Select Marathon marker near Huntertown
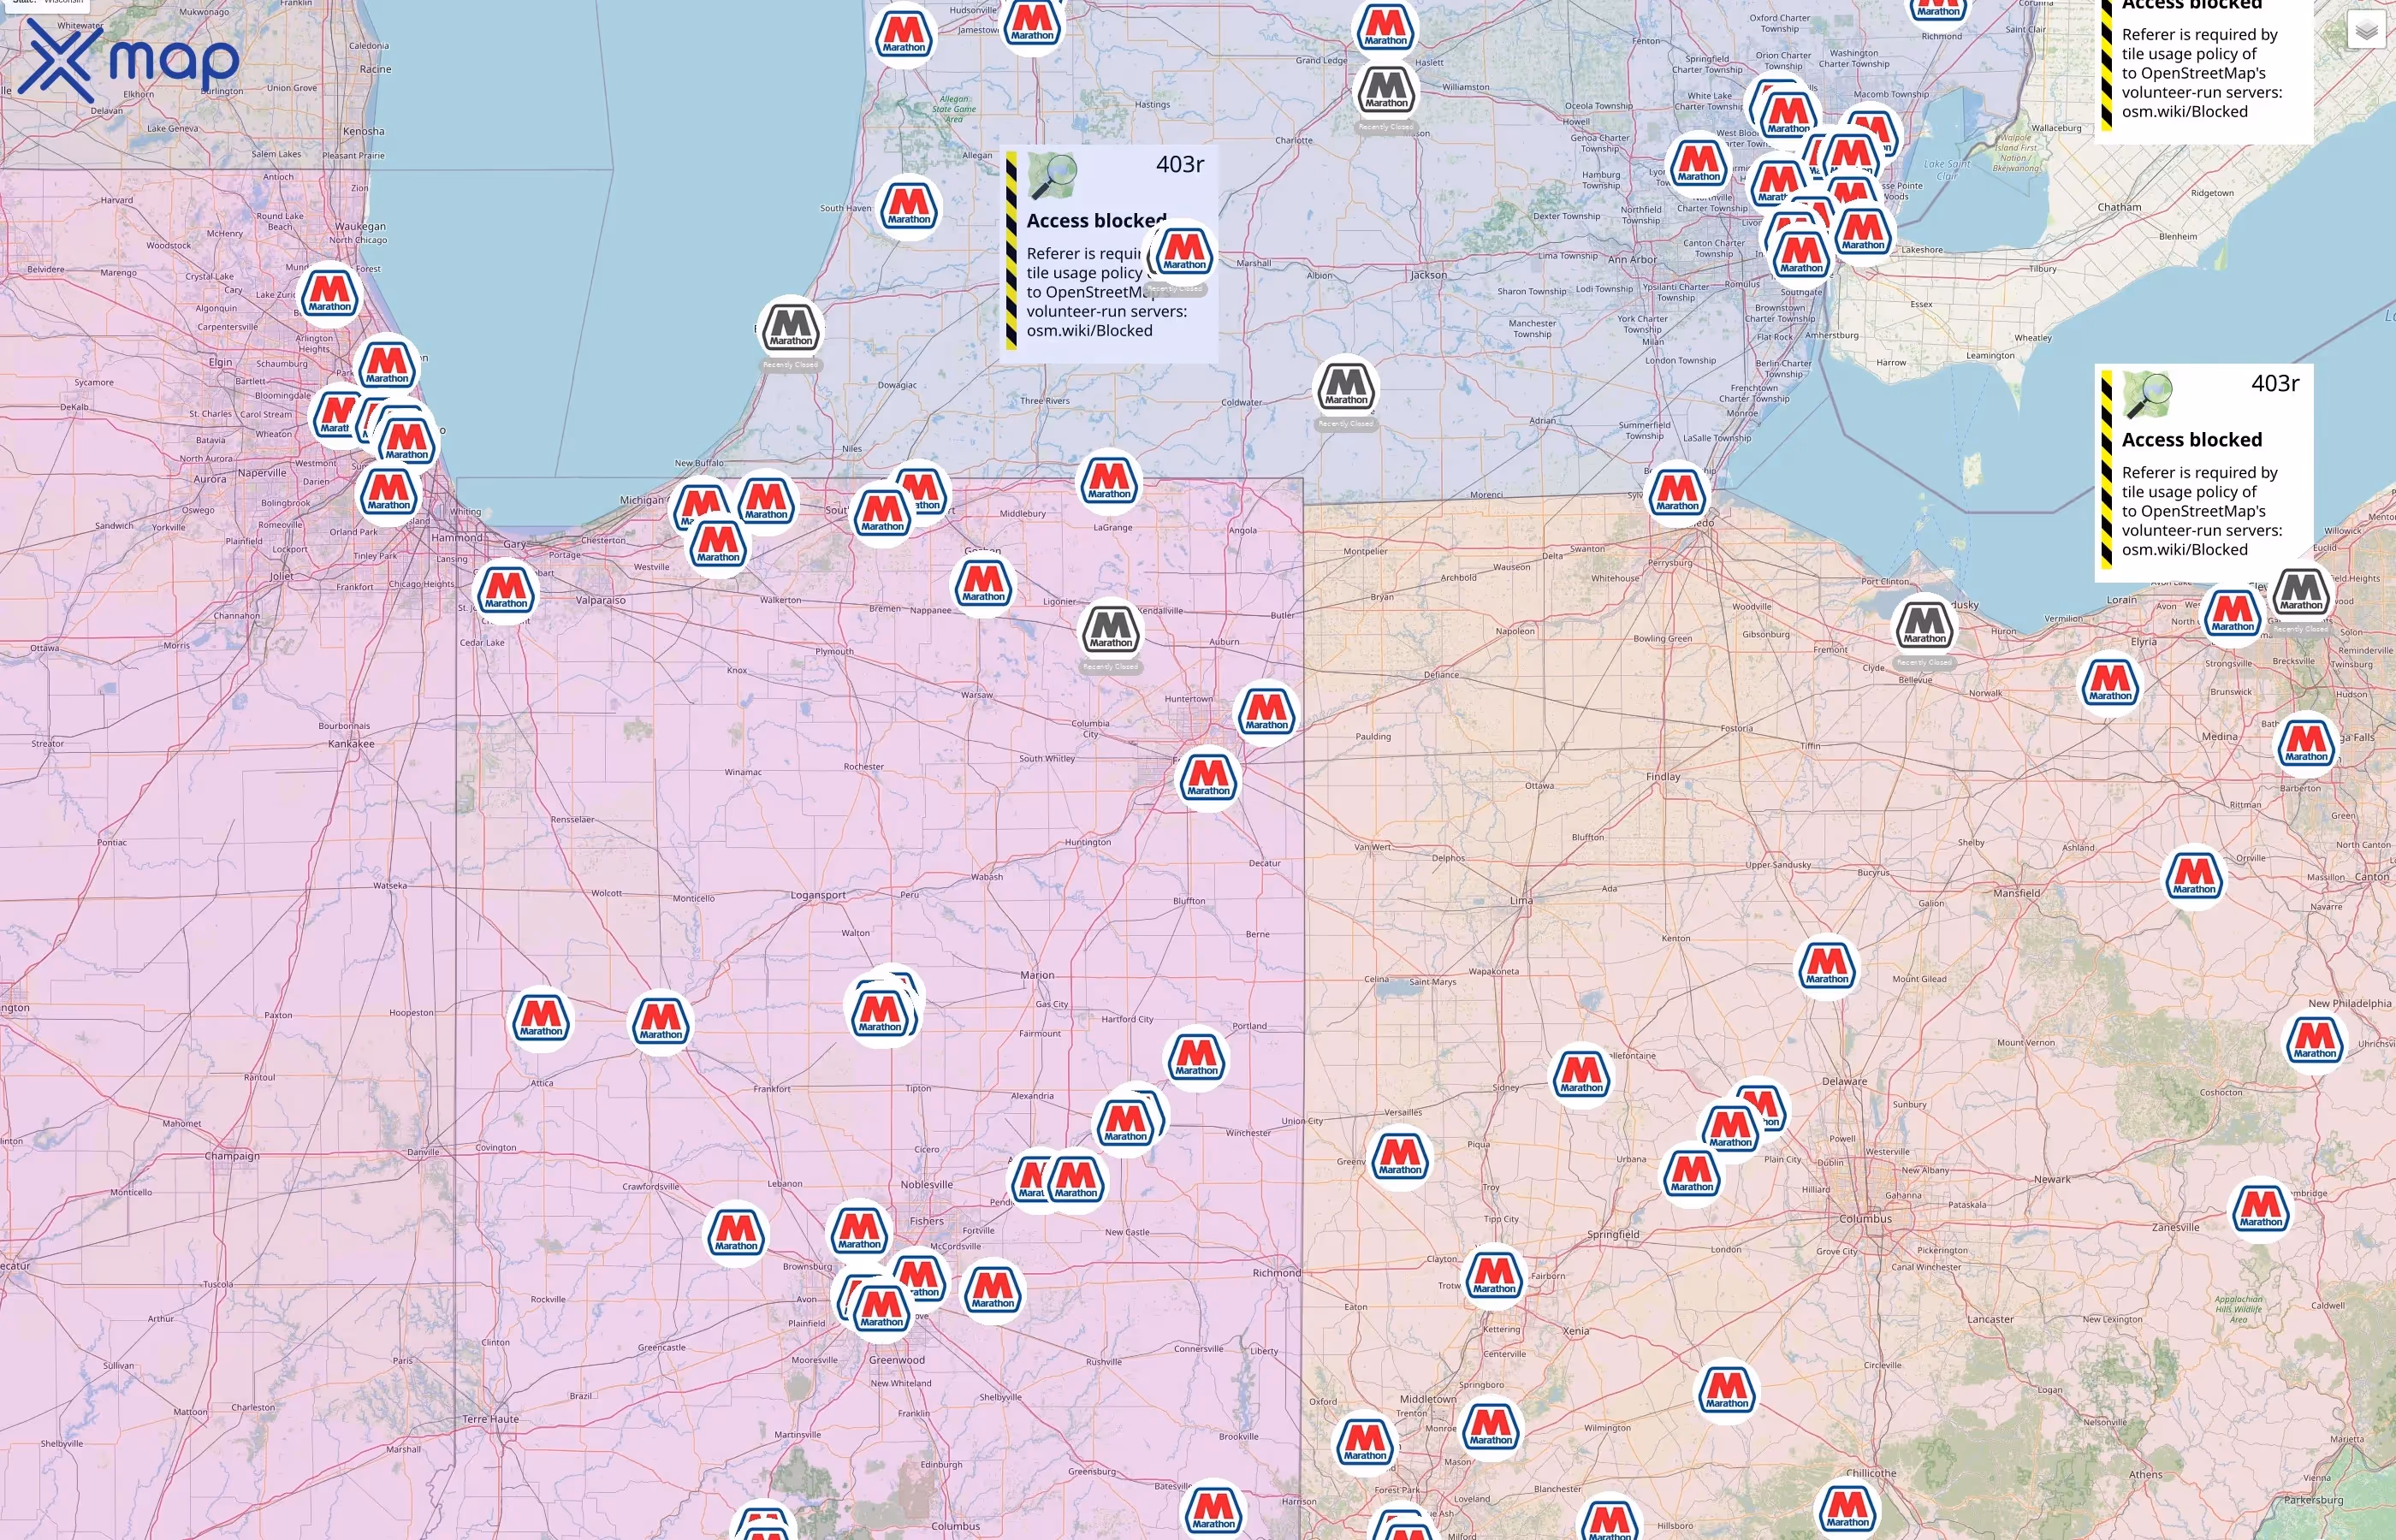Screen dimensions: 2396x1540 [x=1267, y=713]
